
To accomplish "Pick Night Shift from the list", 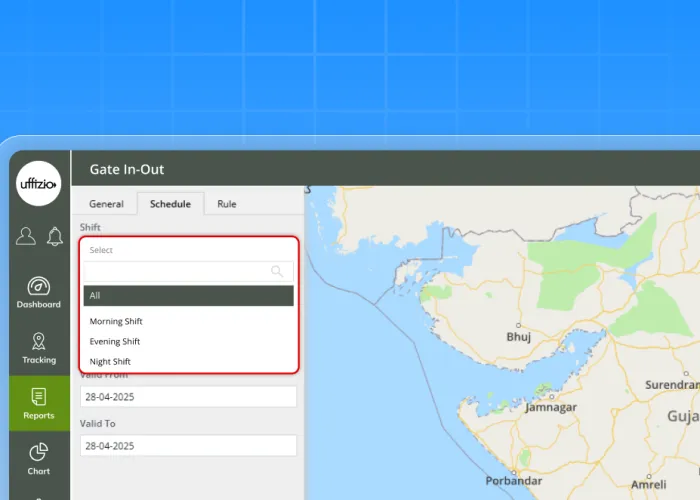I will click(x=110, y=362).
